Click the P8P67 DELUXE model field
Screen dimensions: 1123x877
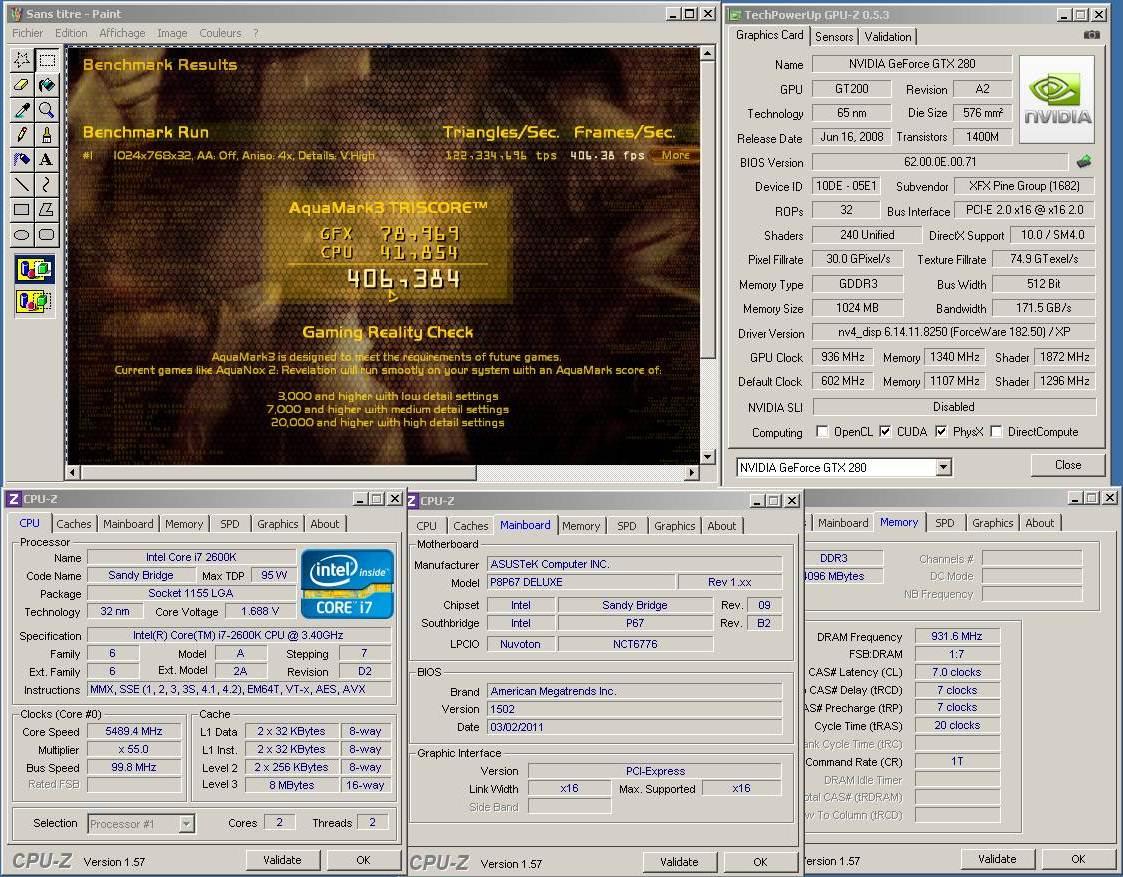tap(580, 582)
